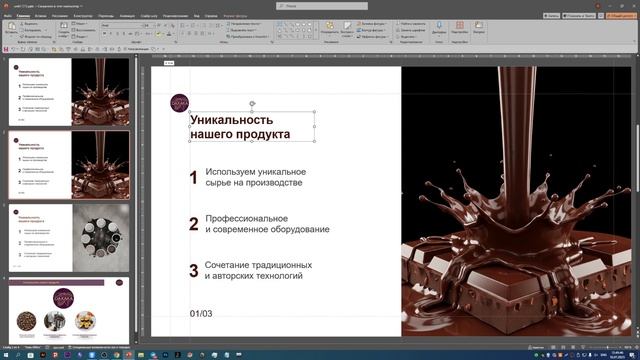This screenshot has height=360, width=640.
Task: Open the Windows Start button
Action: 6,356
